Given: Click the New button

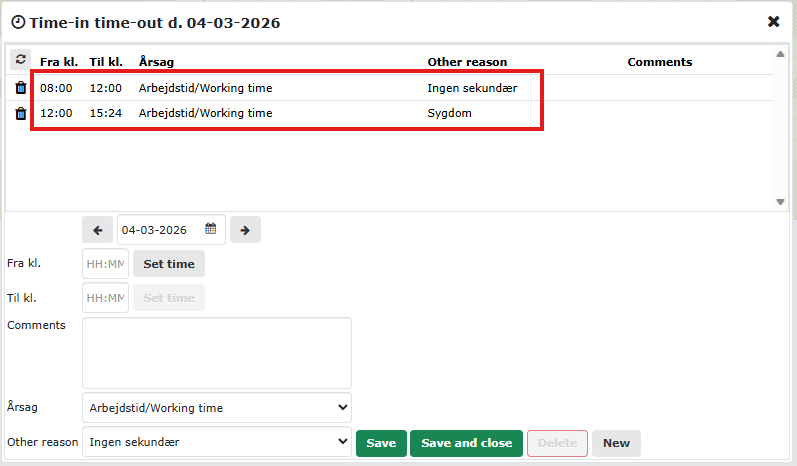Looking at the screenshot, I should point(616,443).
